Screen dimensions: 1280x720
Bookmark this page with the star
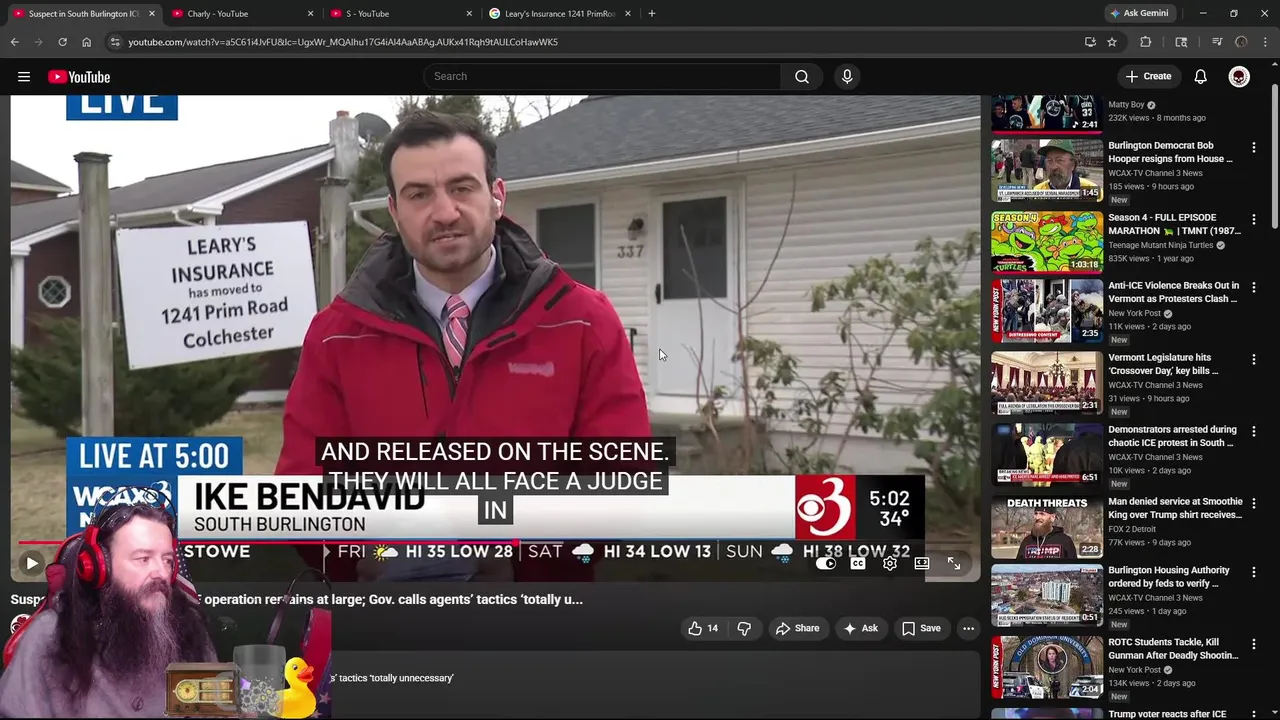(1112, 42)
